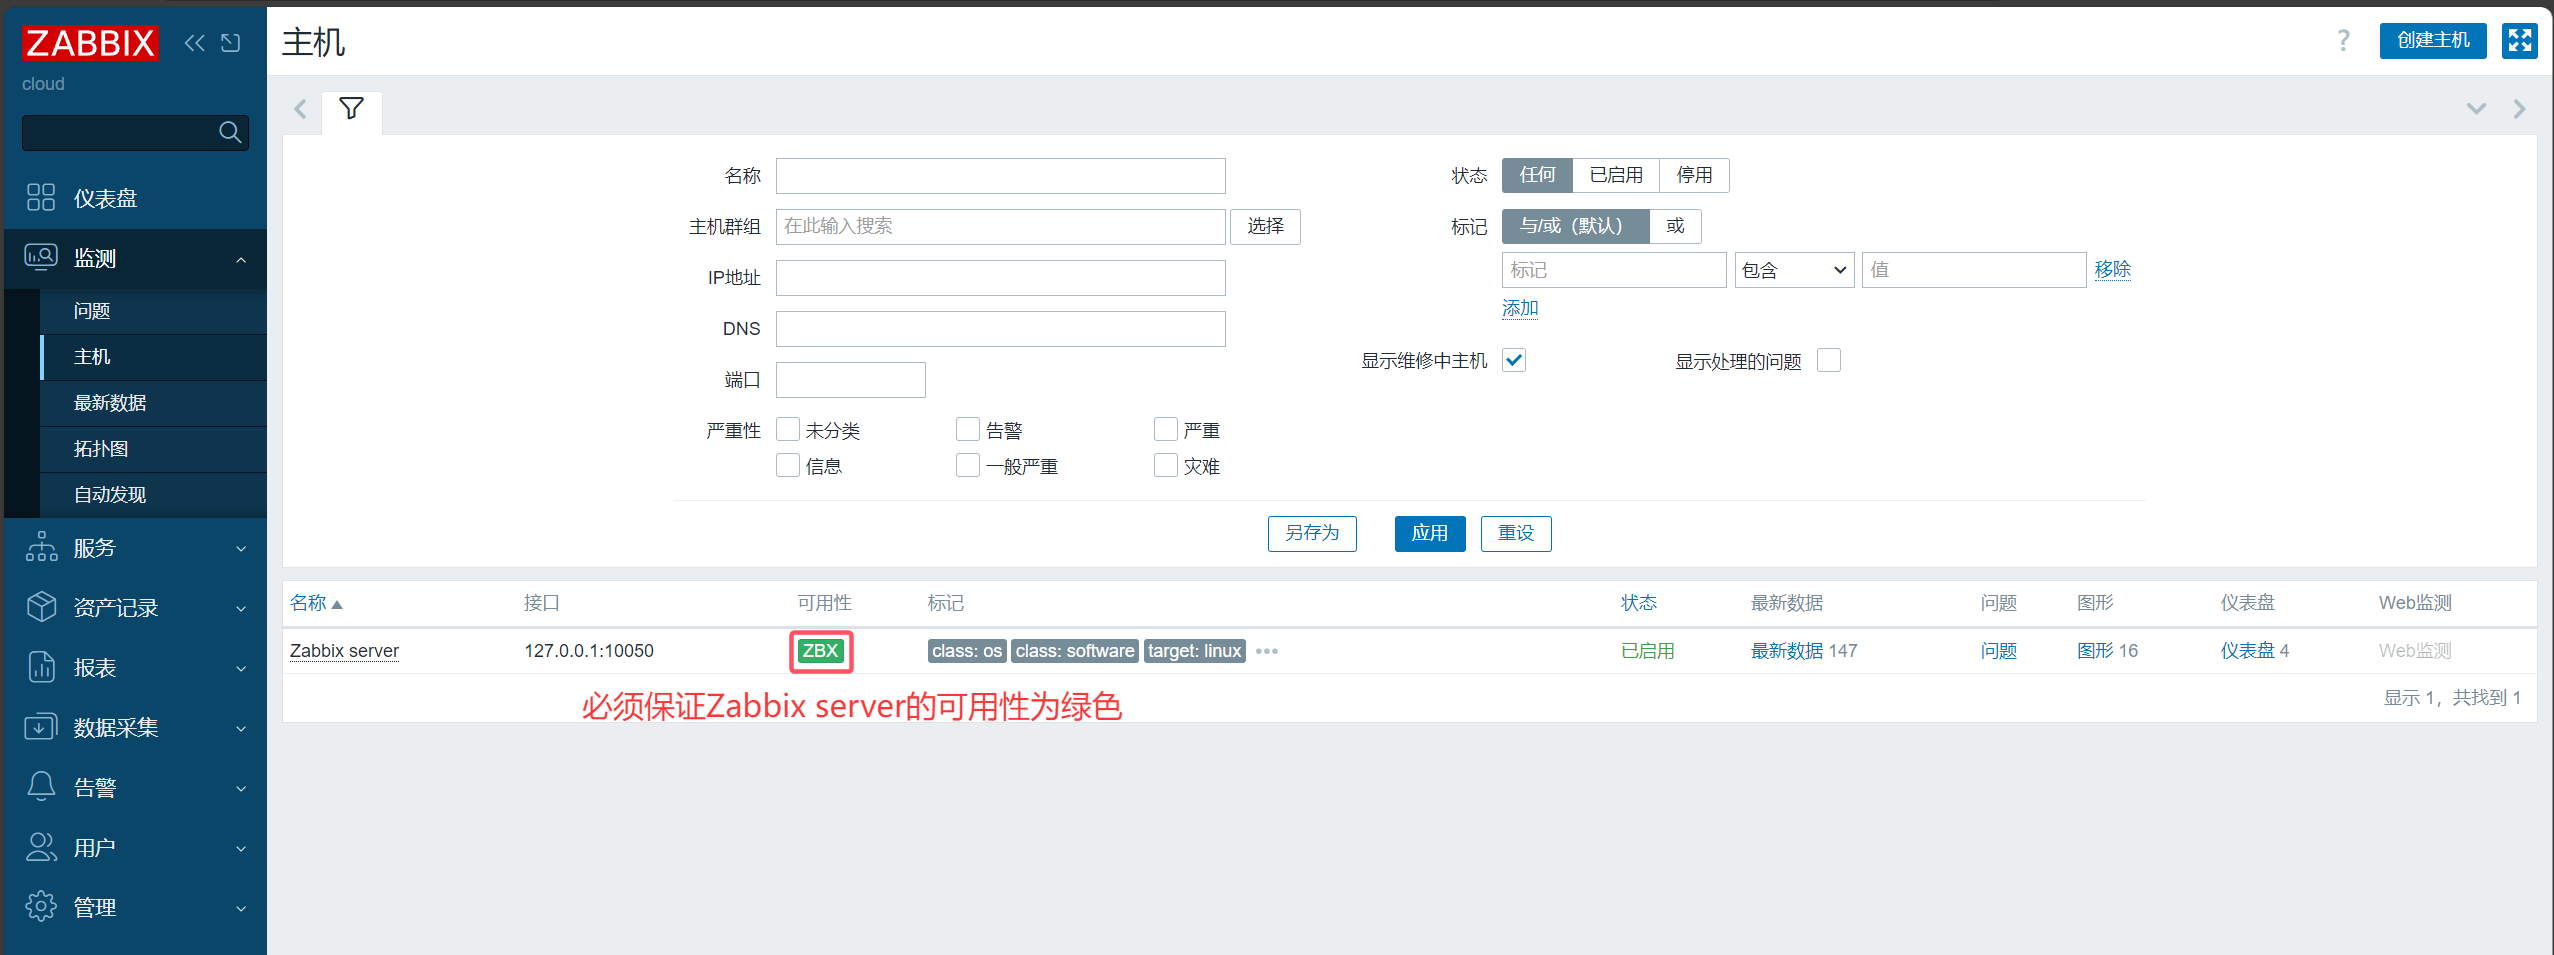Click the 监测 monitoring icon
The image size is (2554, 955).
coord(41,257)
